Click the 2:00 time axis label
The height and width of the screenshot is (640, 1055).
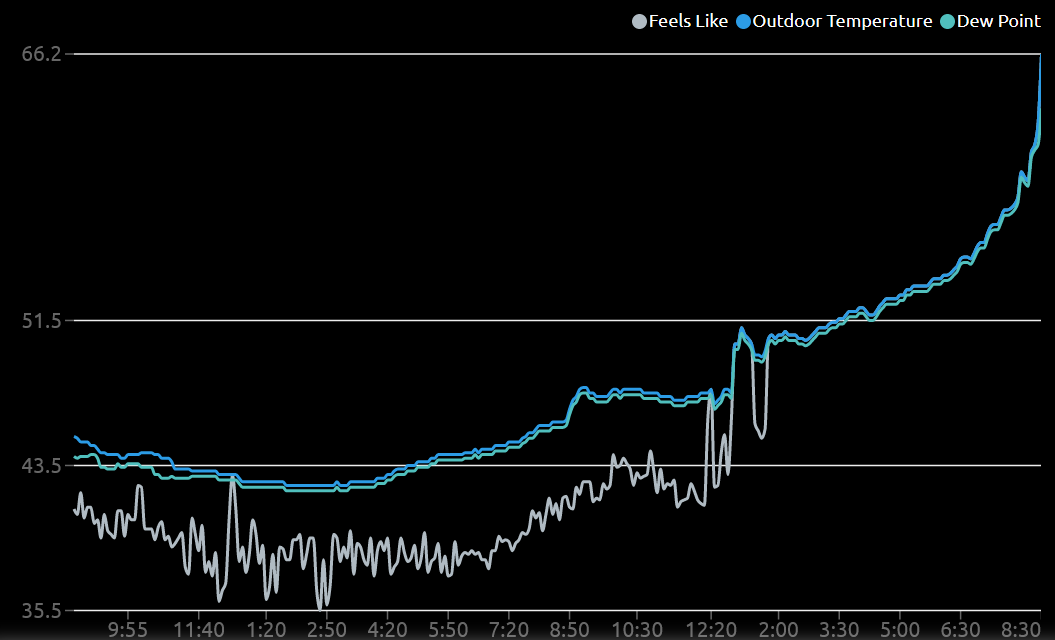click(x=778, y=630)
